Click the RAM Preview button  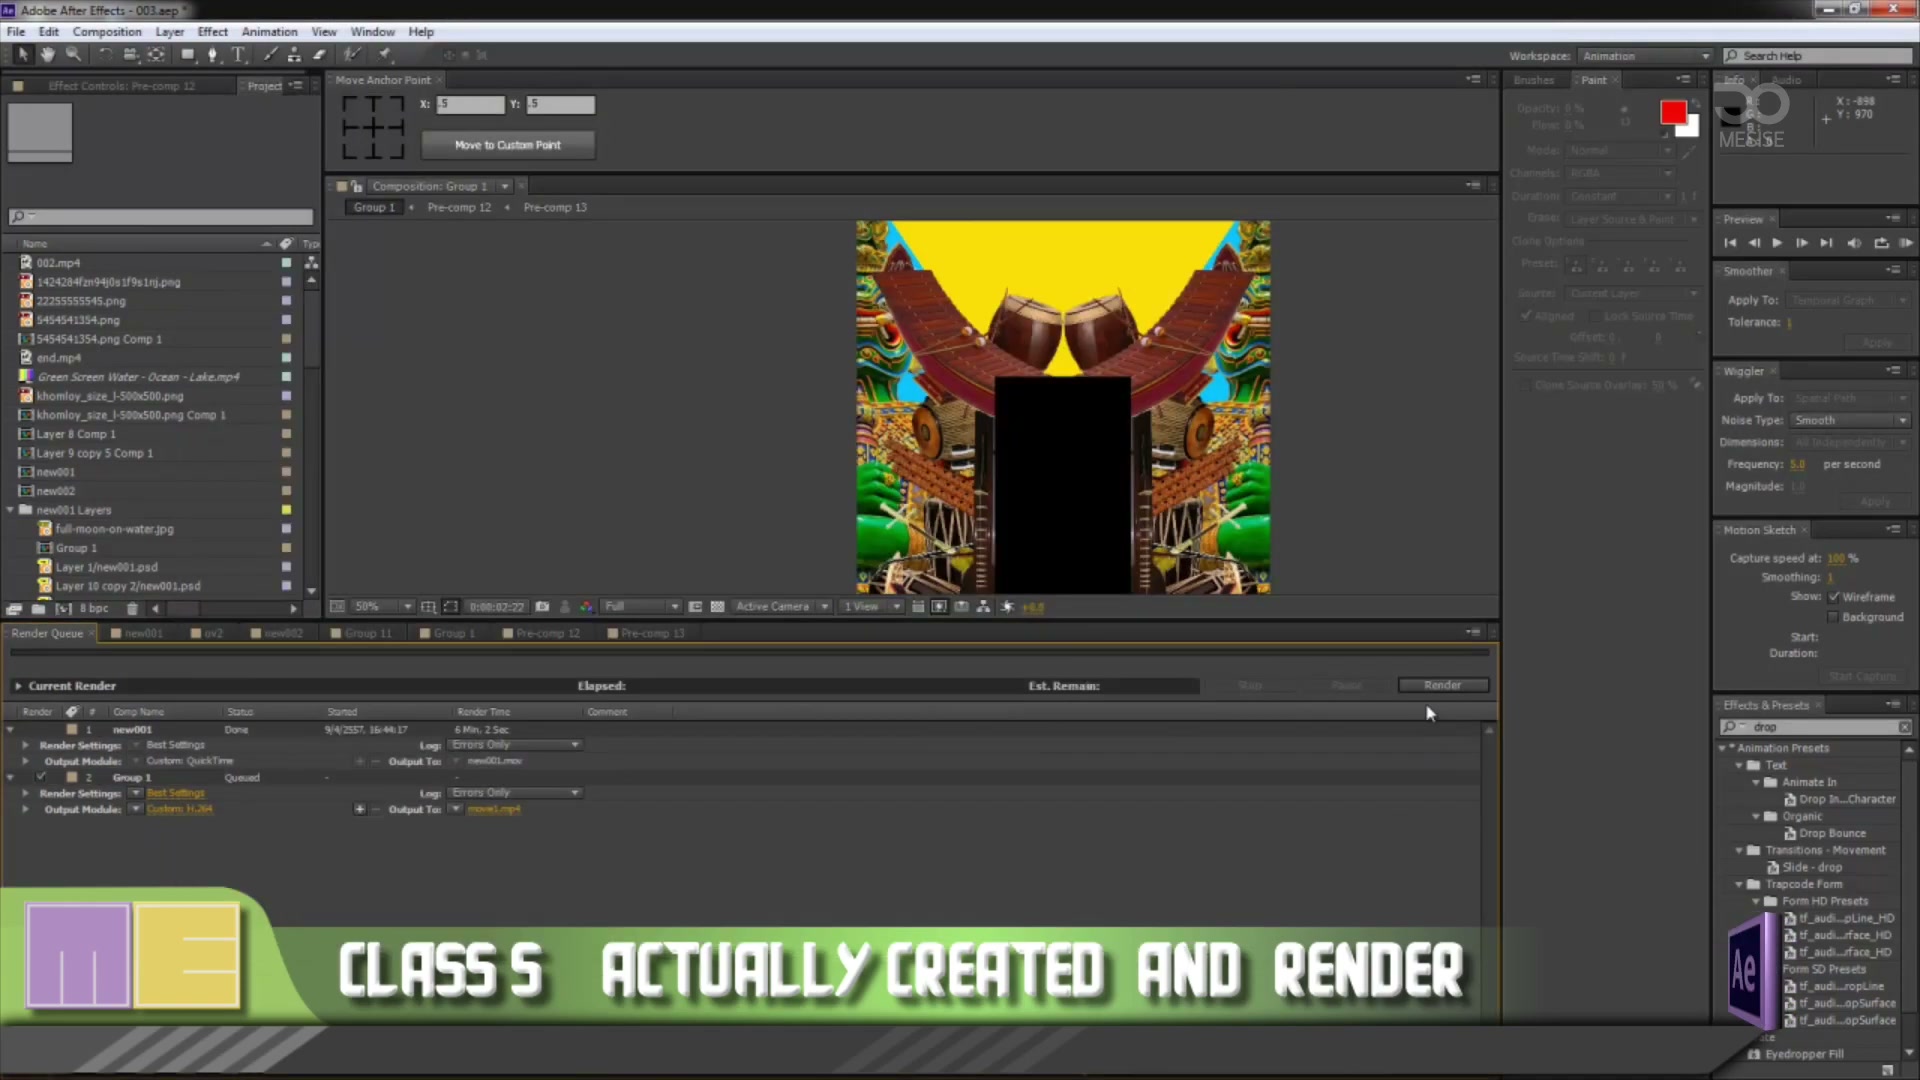click(x=1906, y=243)
